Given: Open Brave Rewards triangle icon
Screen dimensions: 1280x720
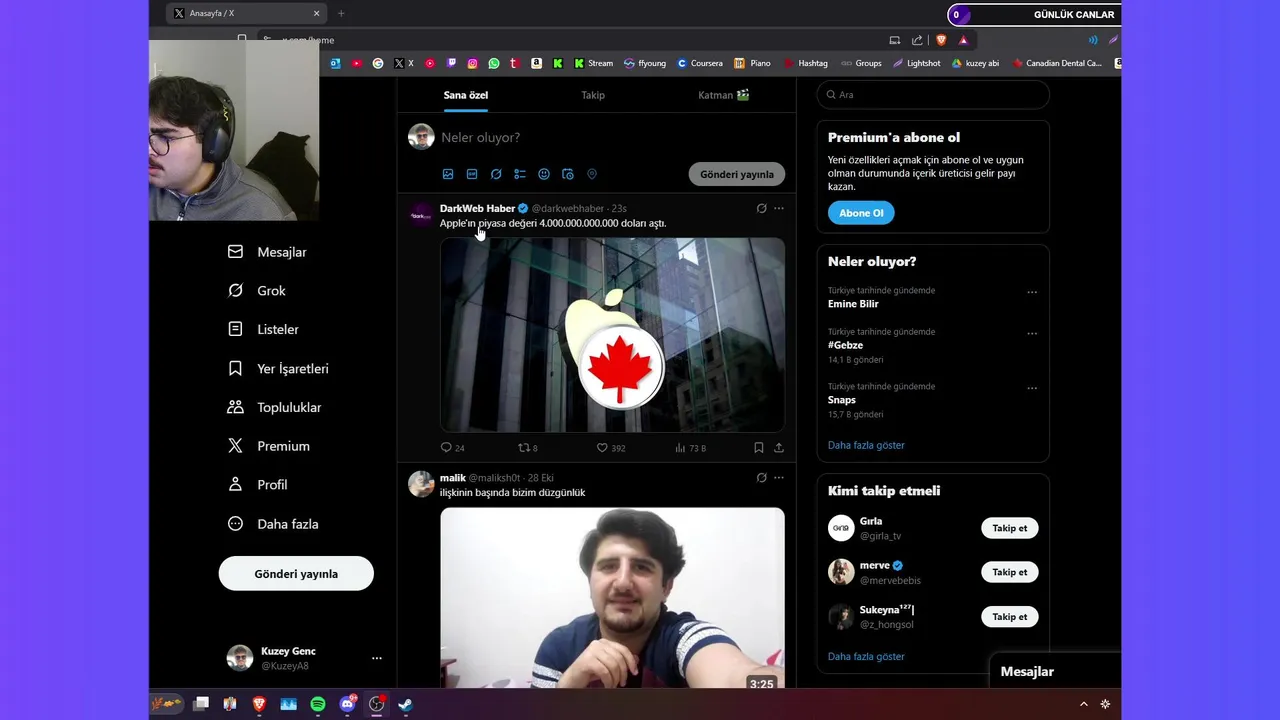Looking at the screenshot, I should (963, 40).
